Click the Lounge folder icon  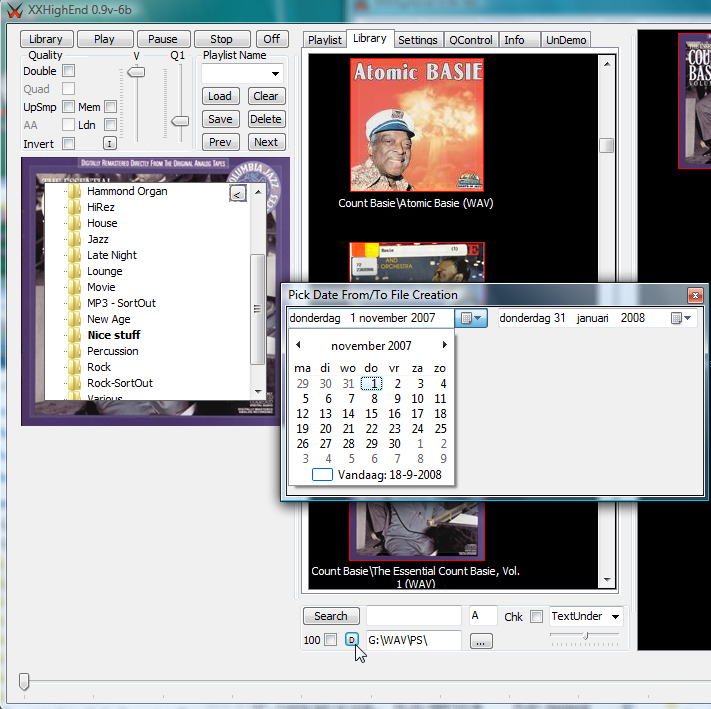(74, 271)
